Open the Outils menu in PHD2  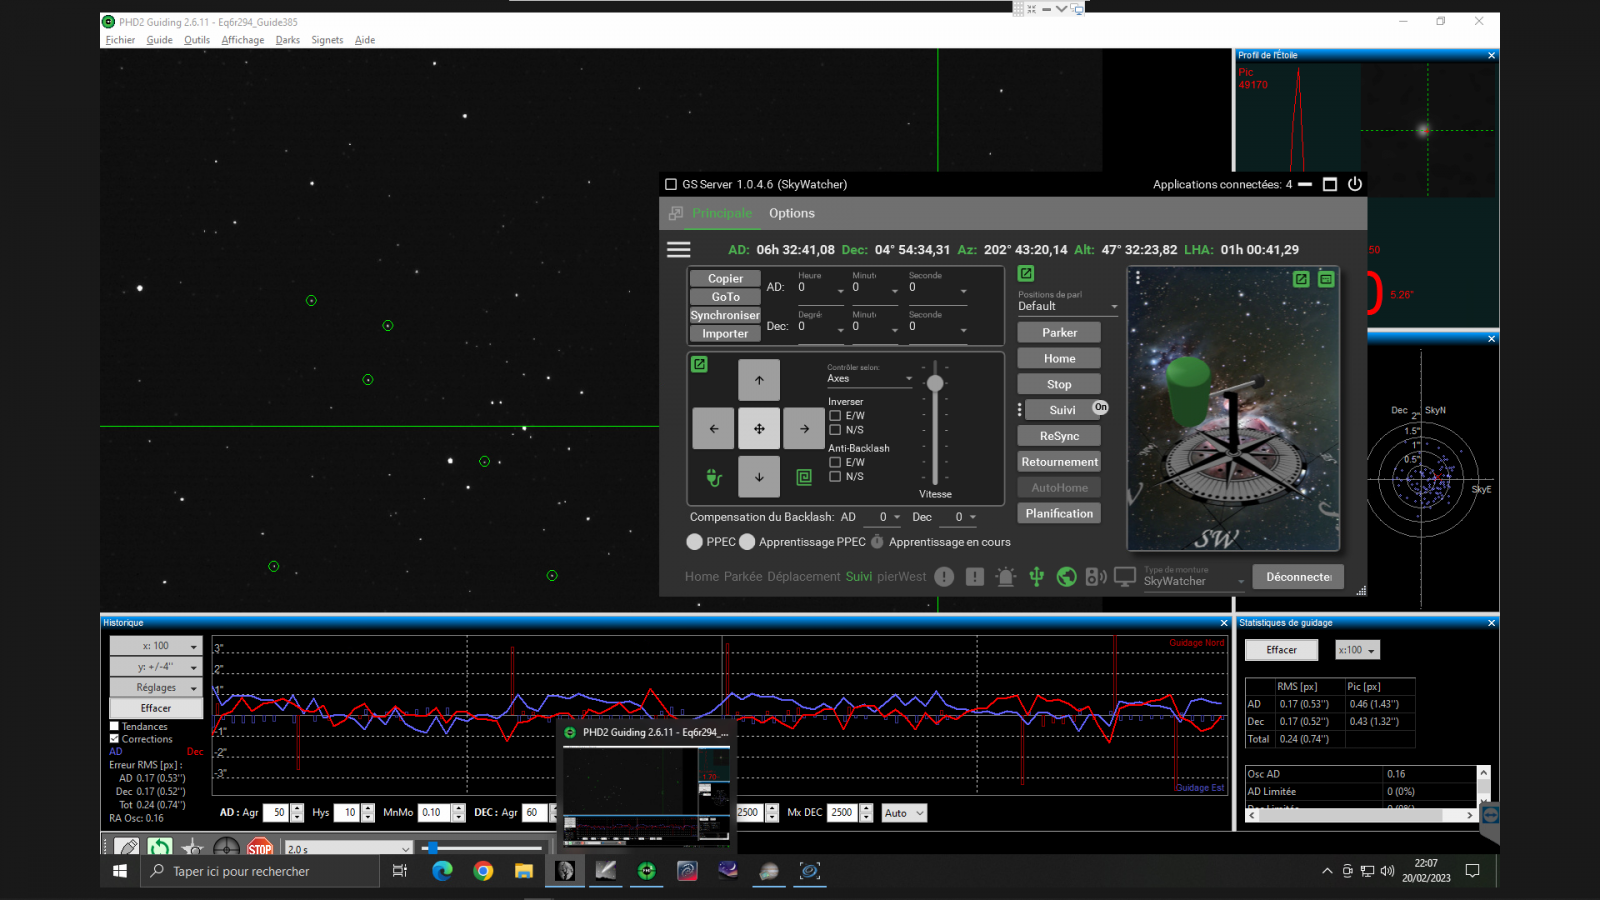coord(197,40)
